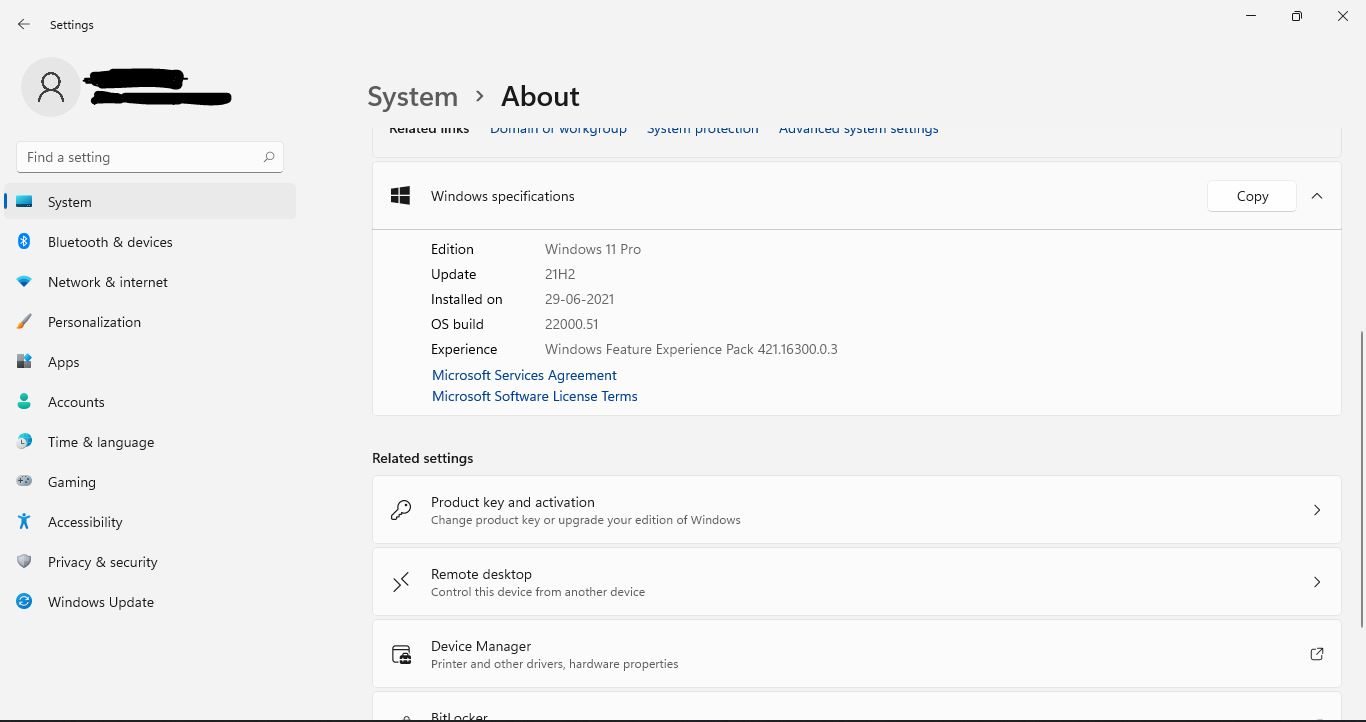Open the Microsoft Services Agreement link

pyautogui.click(x=524, y=375)
